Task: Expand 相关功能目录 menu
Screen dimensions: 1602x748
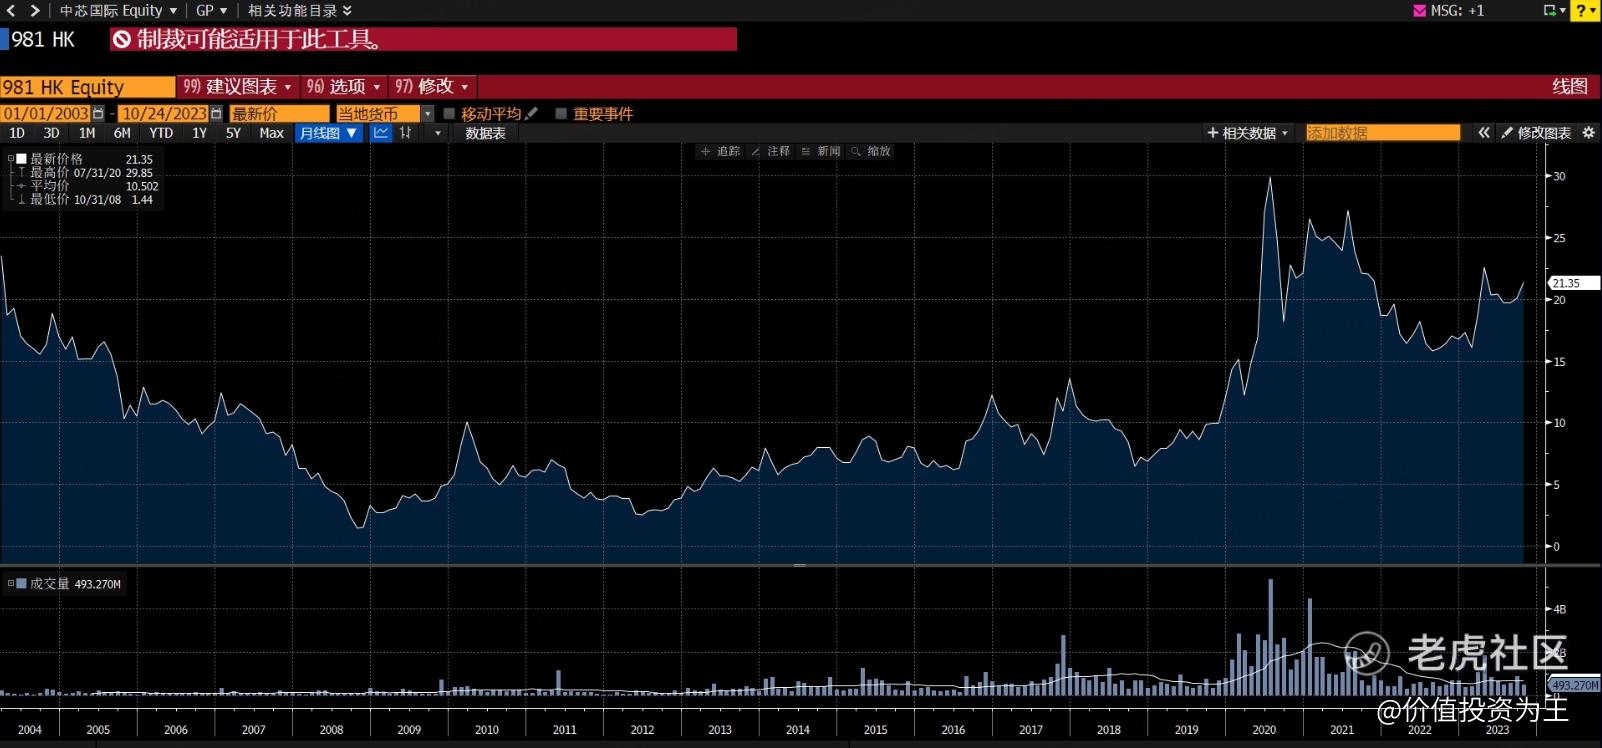Action: click(300, 10)
